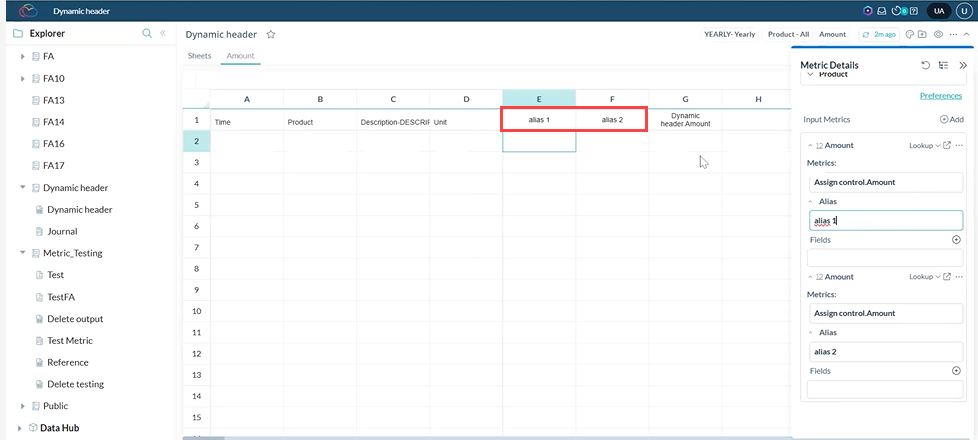The width and height of the screenshot is (978, 440).
Task: Collapse the Metric_Testing tree node
Action: [x=23, y=253]
